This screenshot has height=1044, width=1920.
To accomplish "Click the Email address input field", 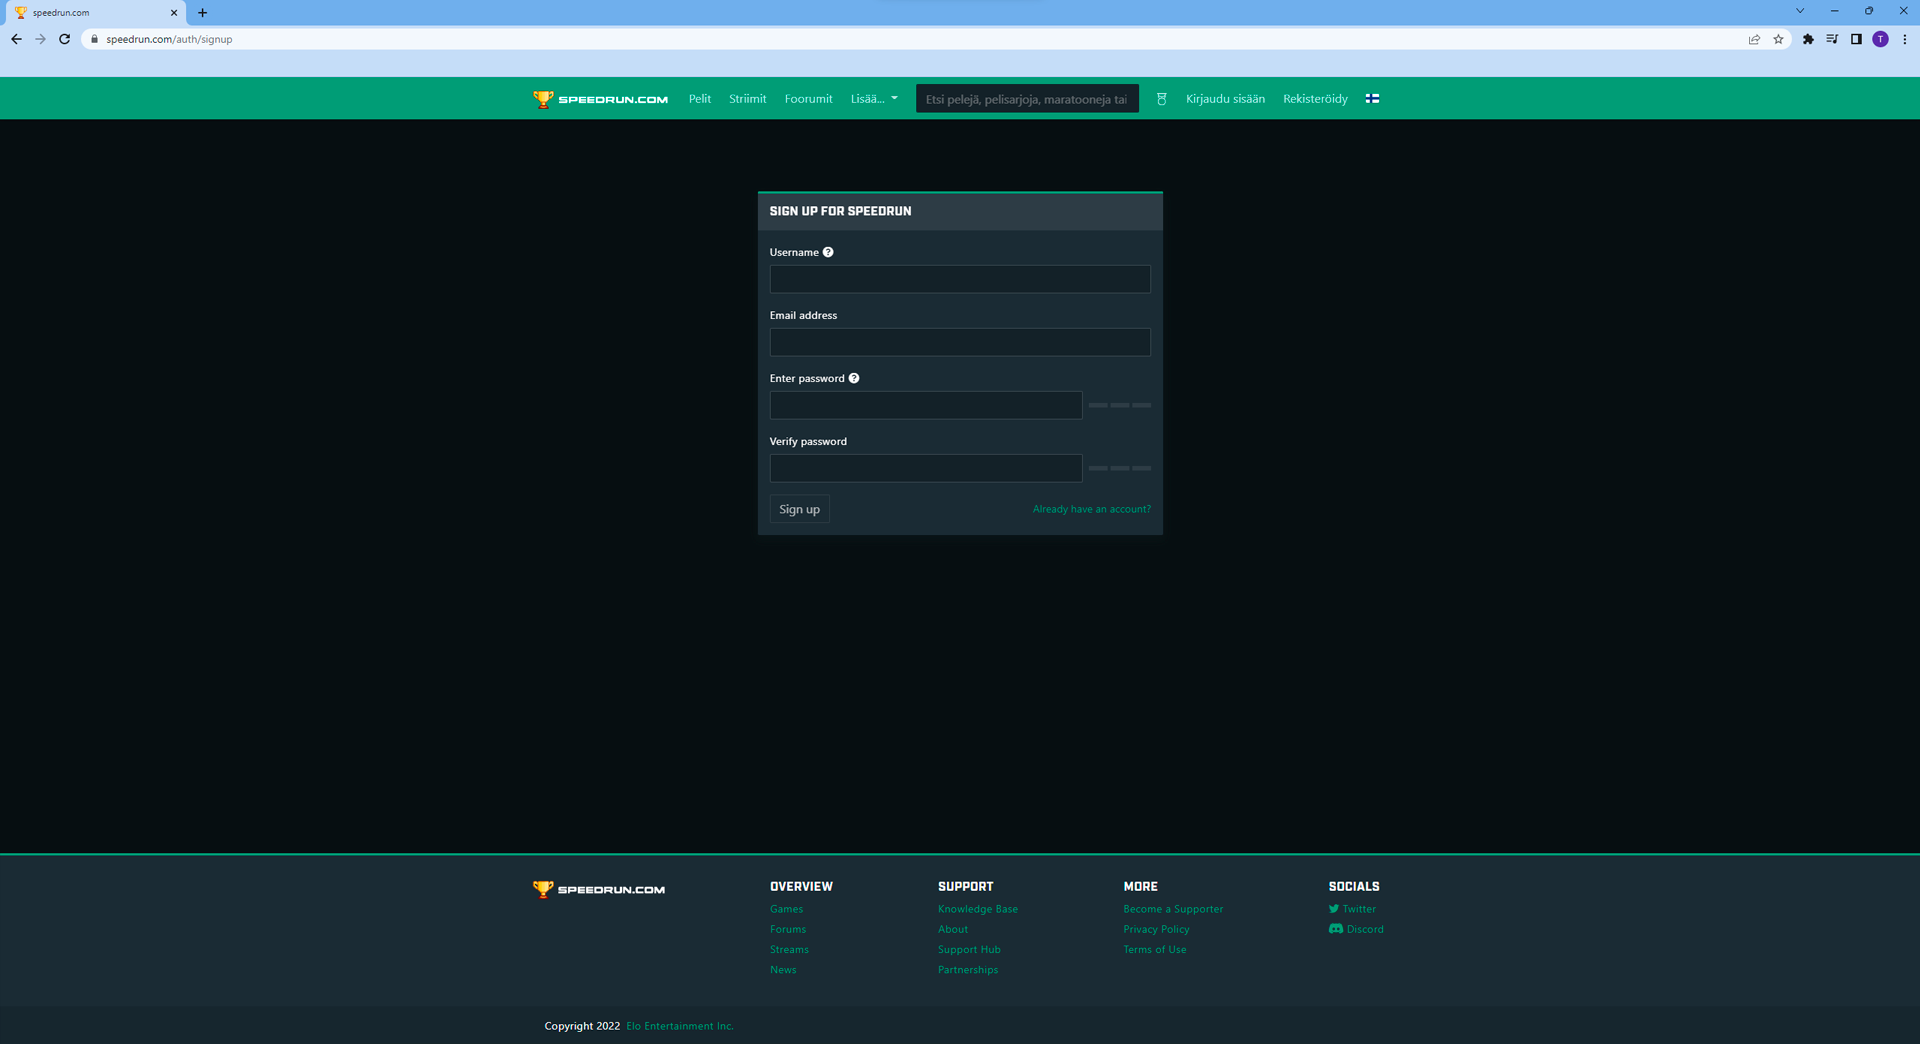I will click(959, 342).
